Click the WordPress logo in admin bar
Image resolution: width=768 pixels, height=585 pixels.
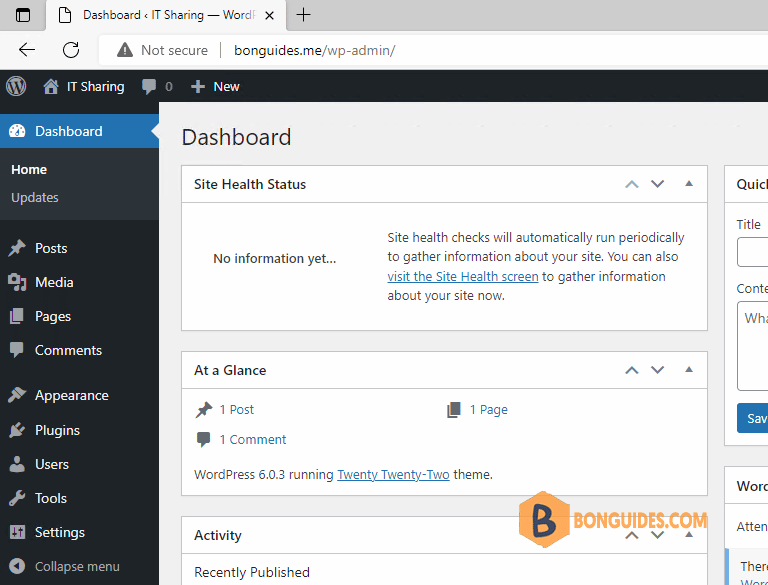(x=16, y=87)
